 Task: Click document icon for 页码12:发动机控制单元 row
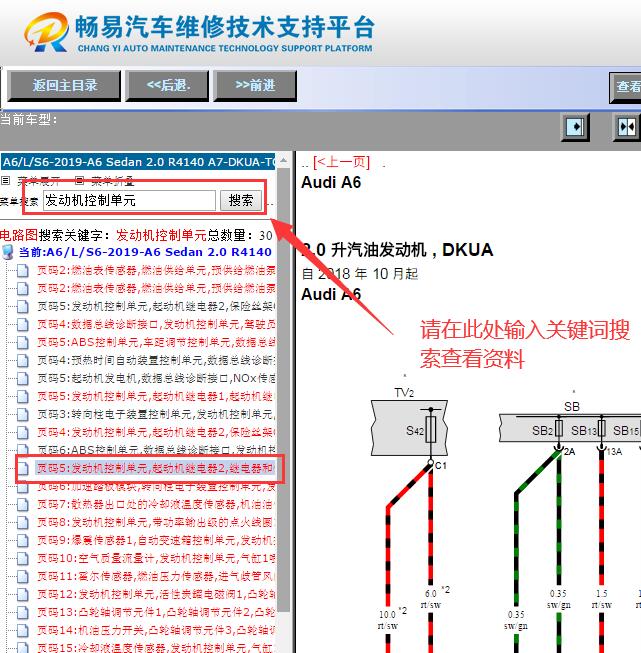(22, 594)
